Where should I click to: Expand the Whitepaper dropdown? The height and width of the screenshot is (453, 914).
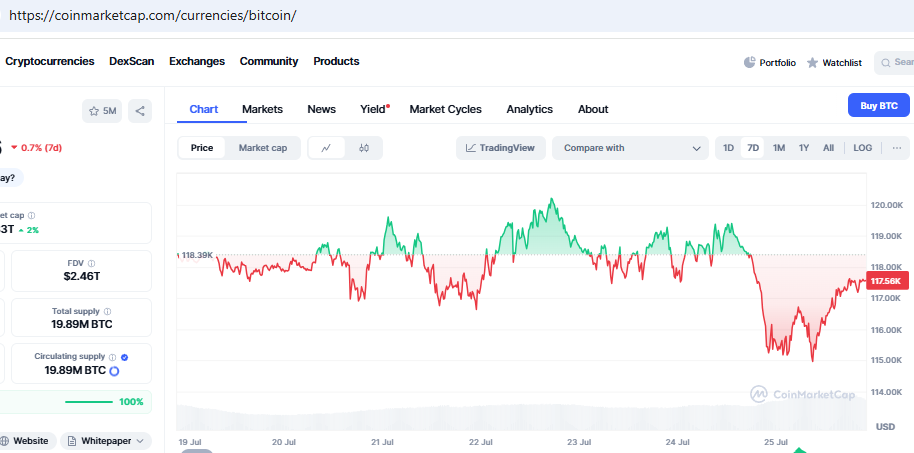(x=106, y=441)
